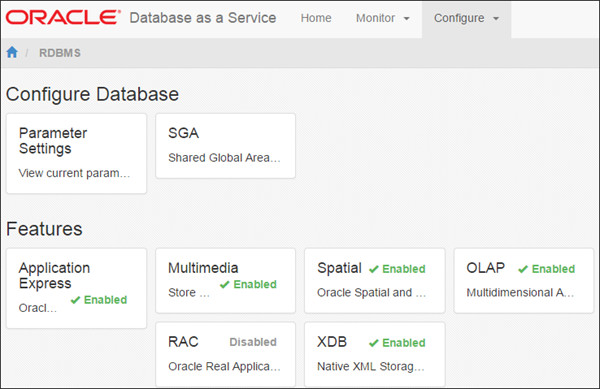Open the RAC feature card
600x389 pixels.
tap(226, 354)
